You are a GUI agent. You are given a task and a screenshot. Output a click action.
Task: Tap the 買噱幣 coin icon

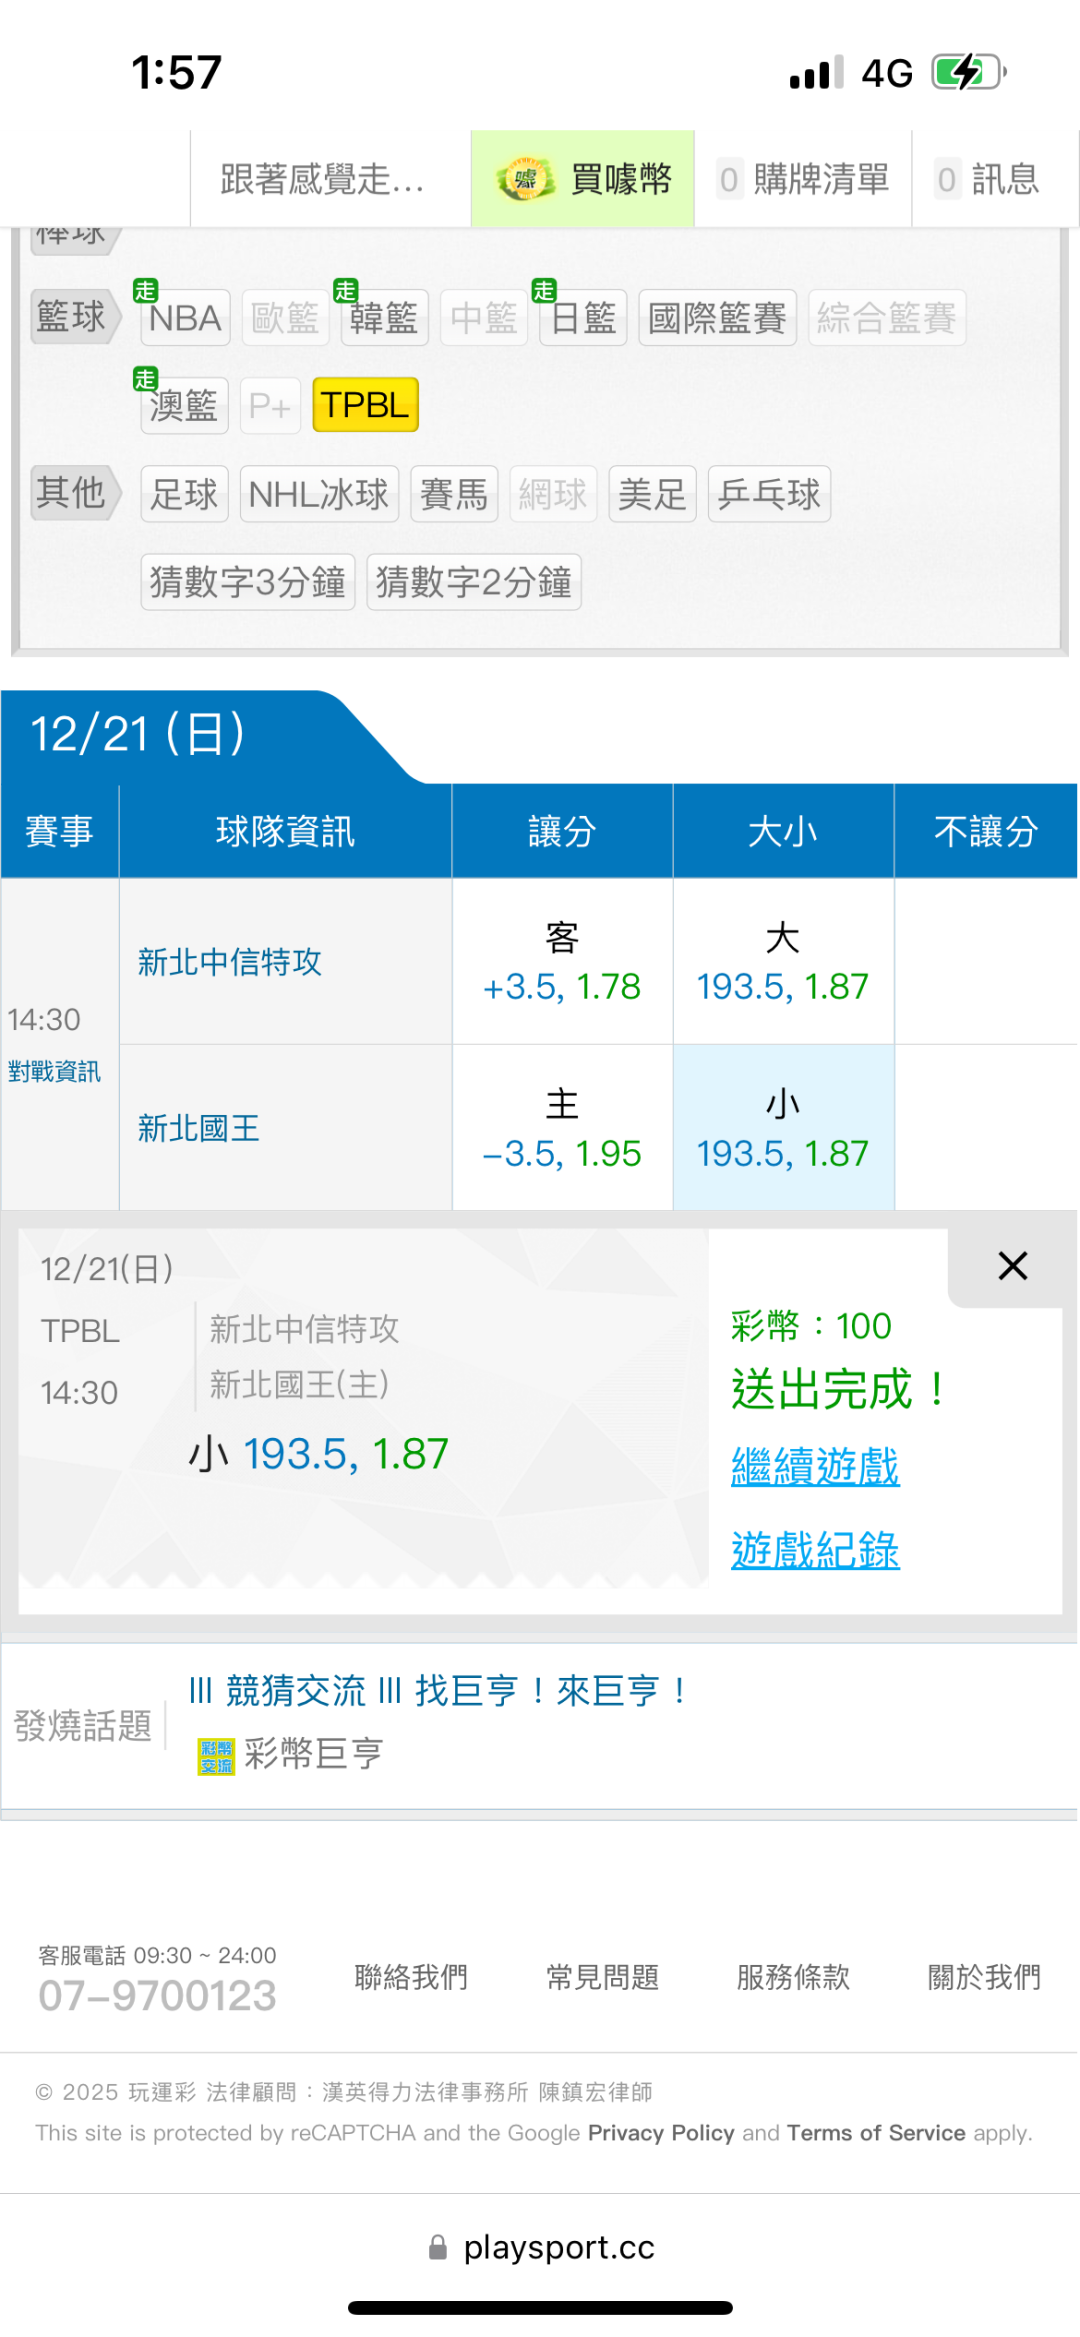[525, 179]
